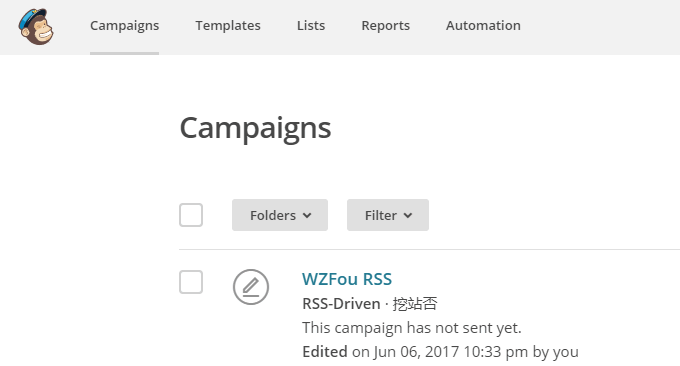Screen dimensions: 680x366
Task: Click the Edited Jun 06, 2017 timestamp line
Action: 440,352
